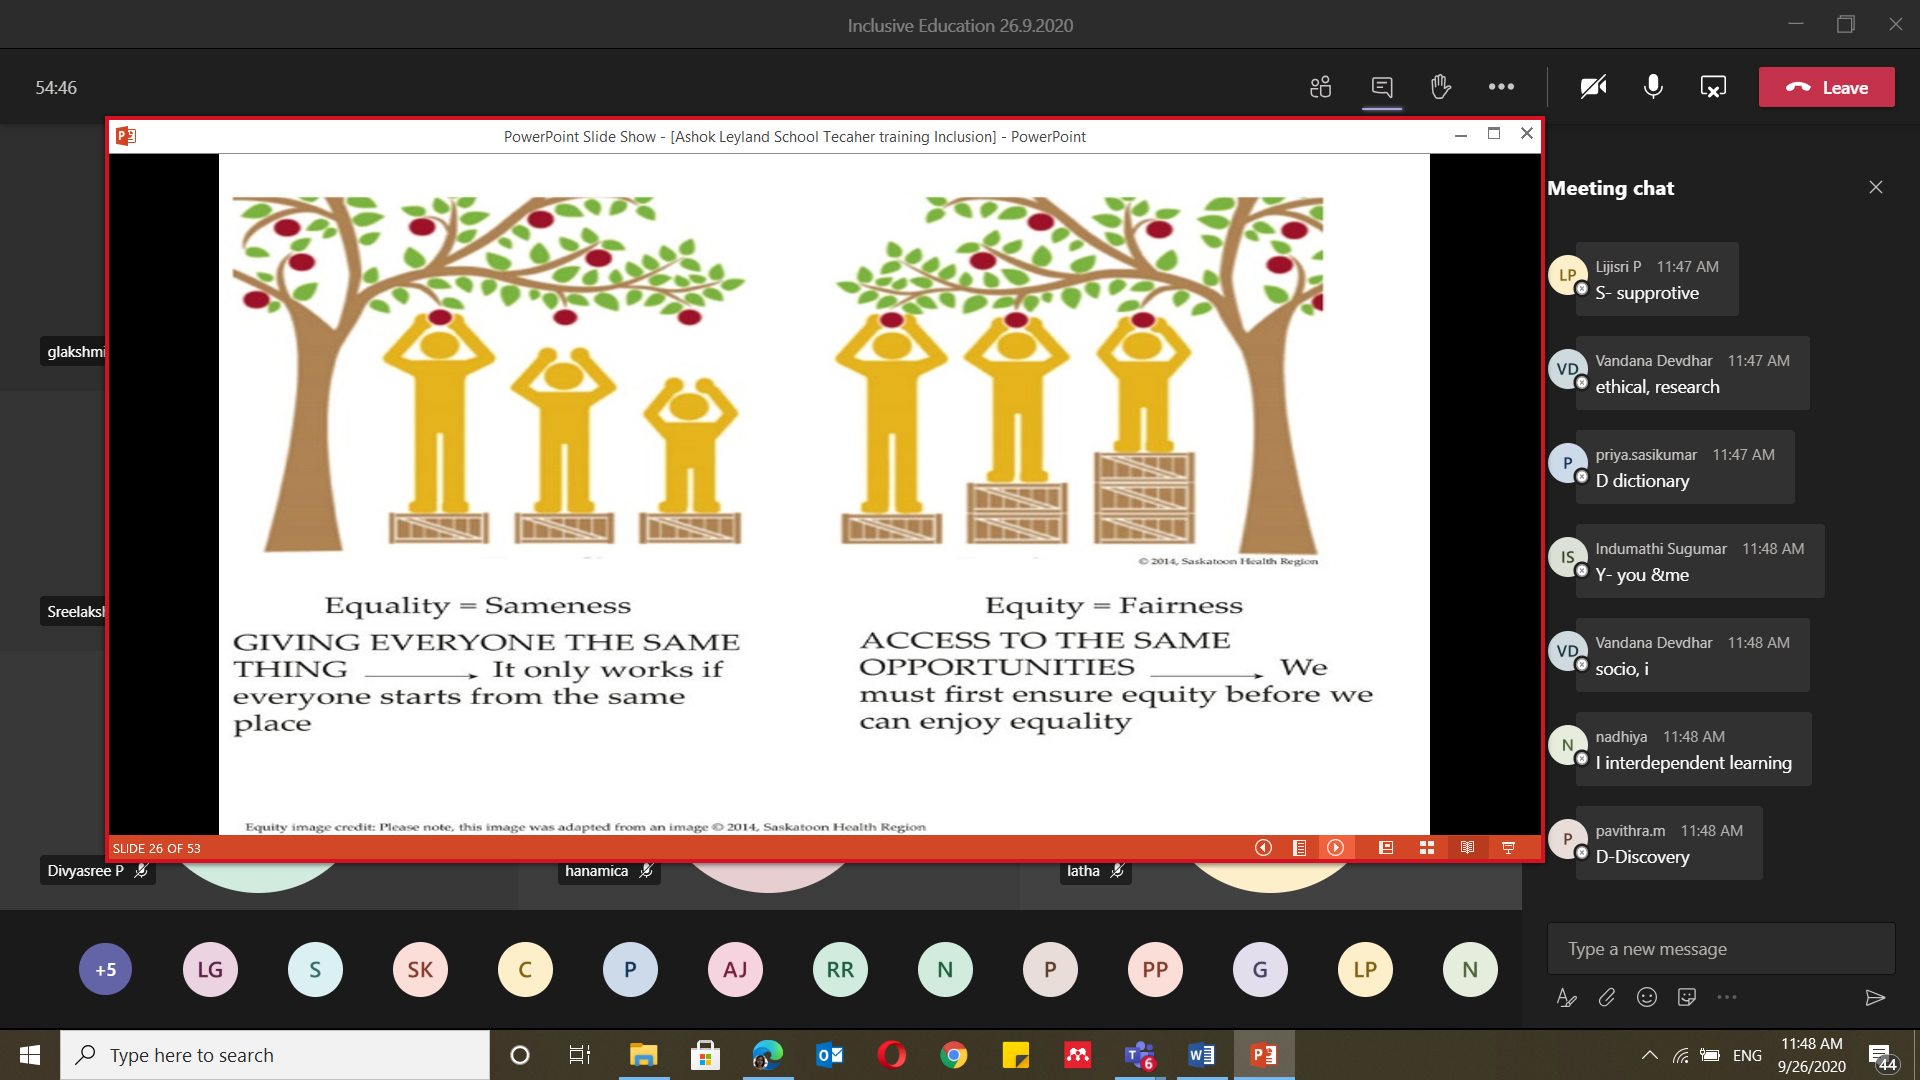Open Microsoft Edge from the taskbar

767,1055
